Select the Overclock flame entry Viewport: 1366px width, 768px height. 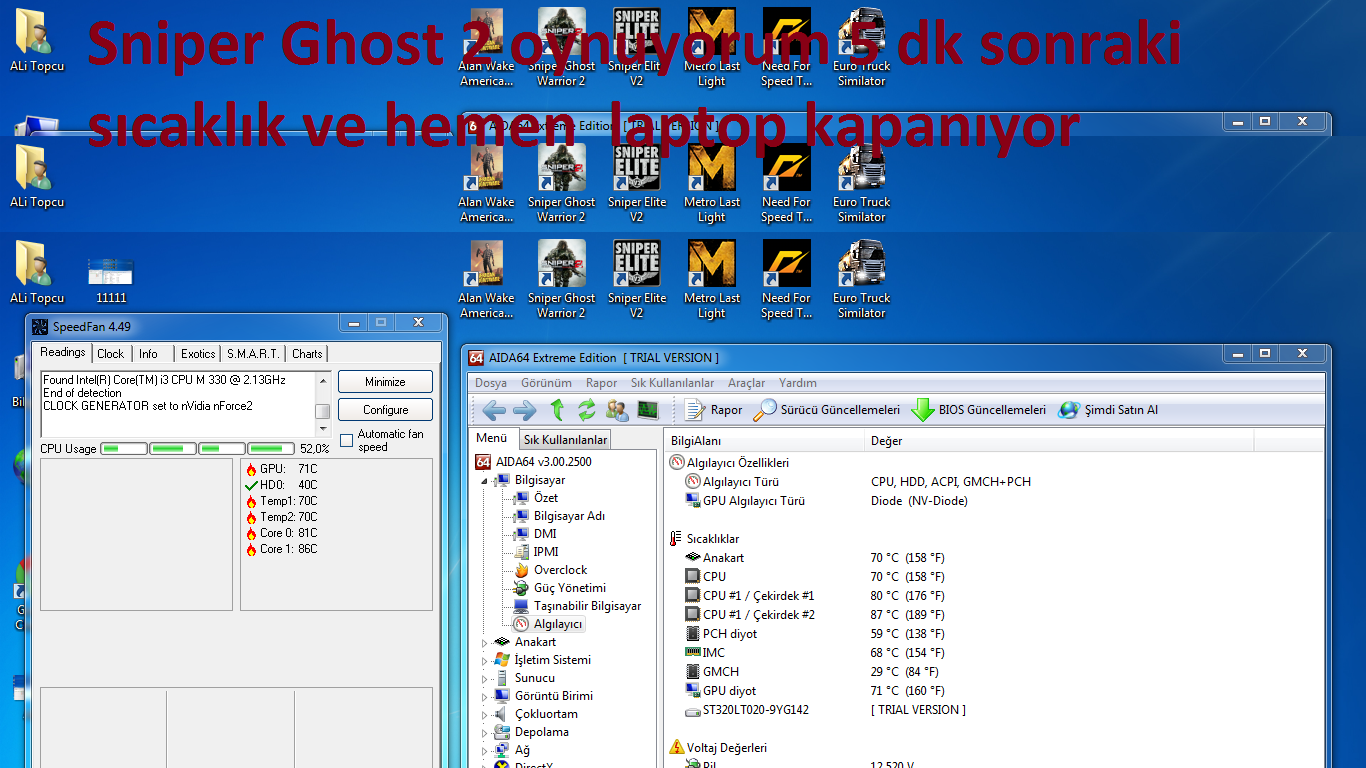point(549,570)
